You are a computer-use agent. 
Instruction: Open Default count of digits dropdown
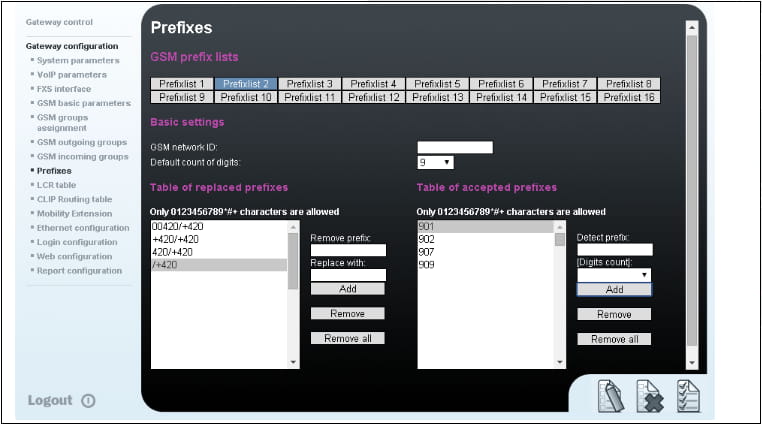pos(435,162)
